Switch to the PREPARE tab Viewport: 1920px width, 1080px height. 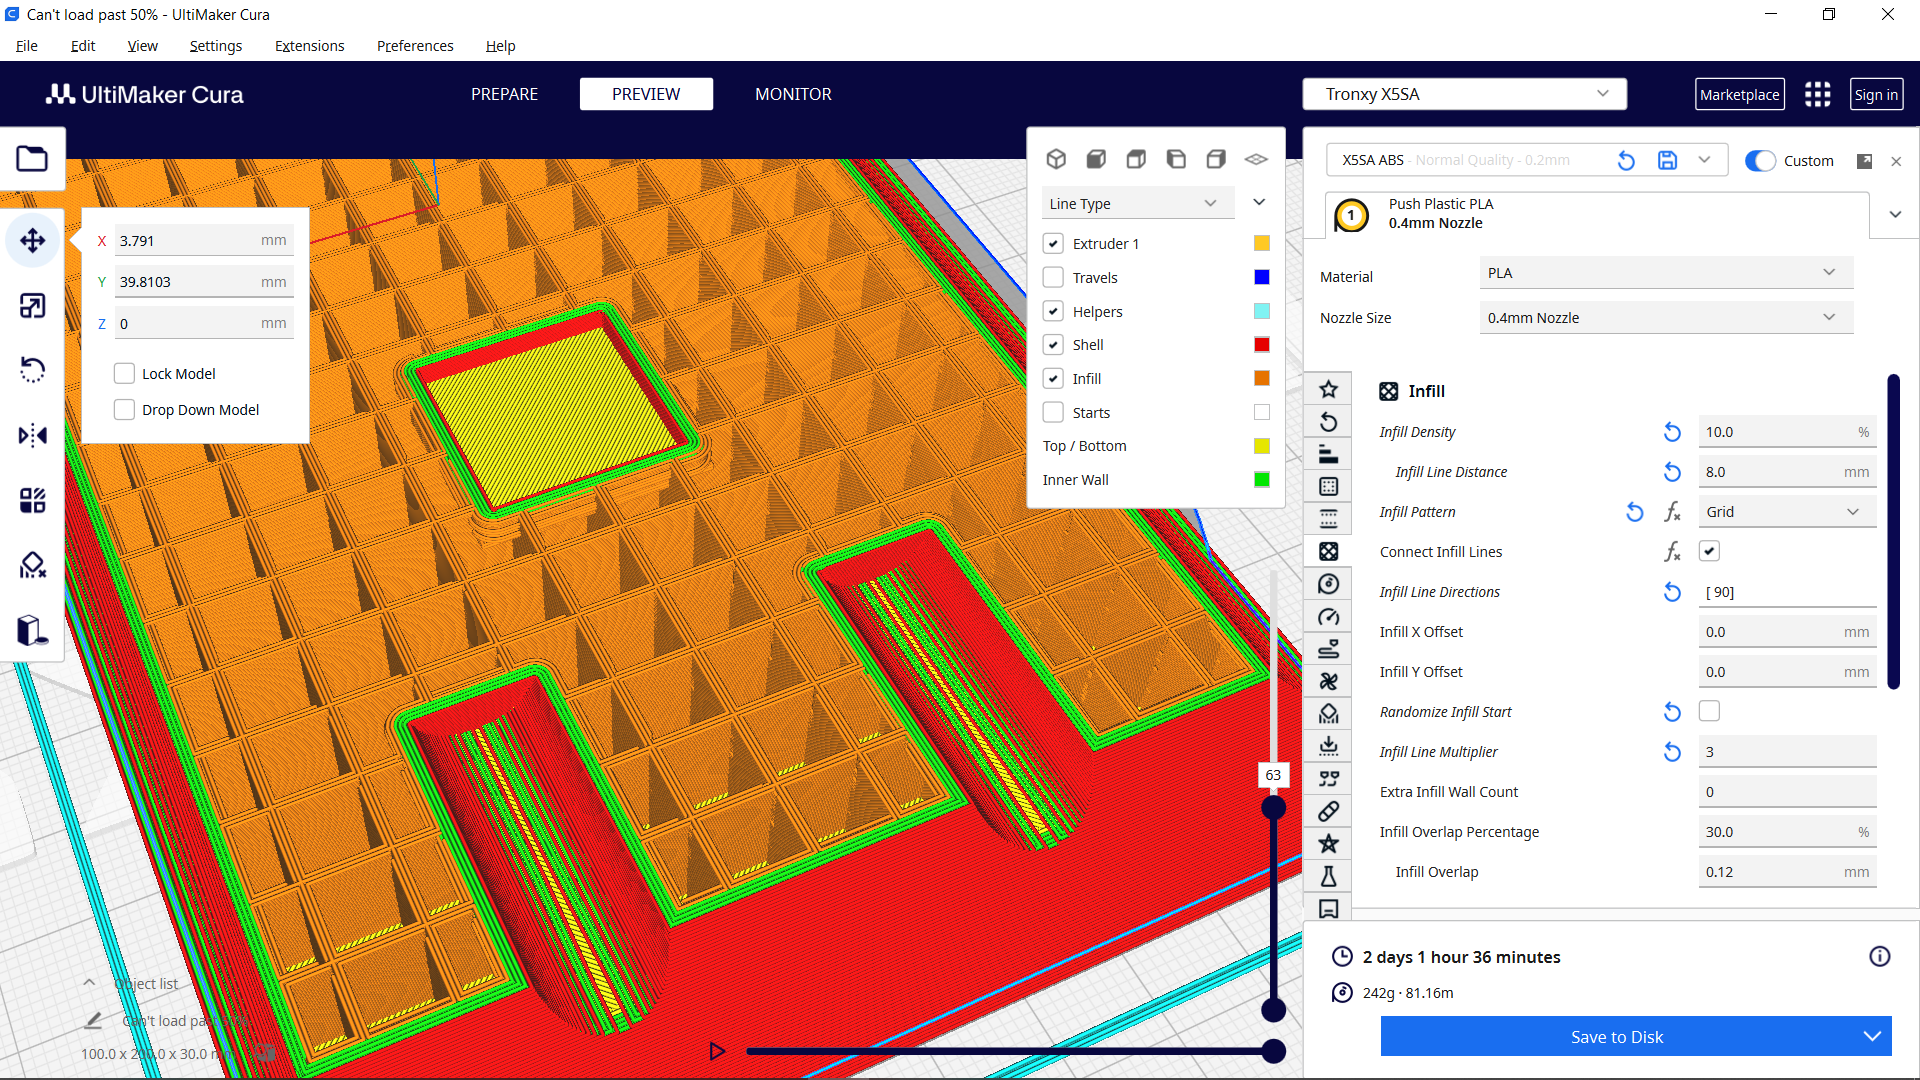504,93
